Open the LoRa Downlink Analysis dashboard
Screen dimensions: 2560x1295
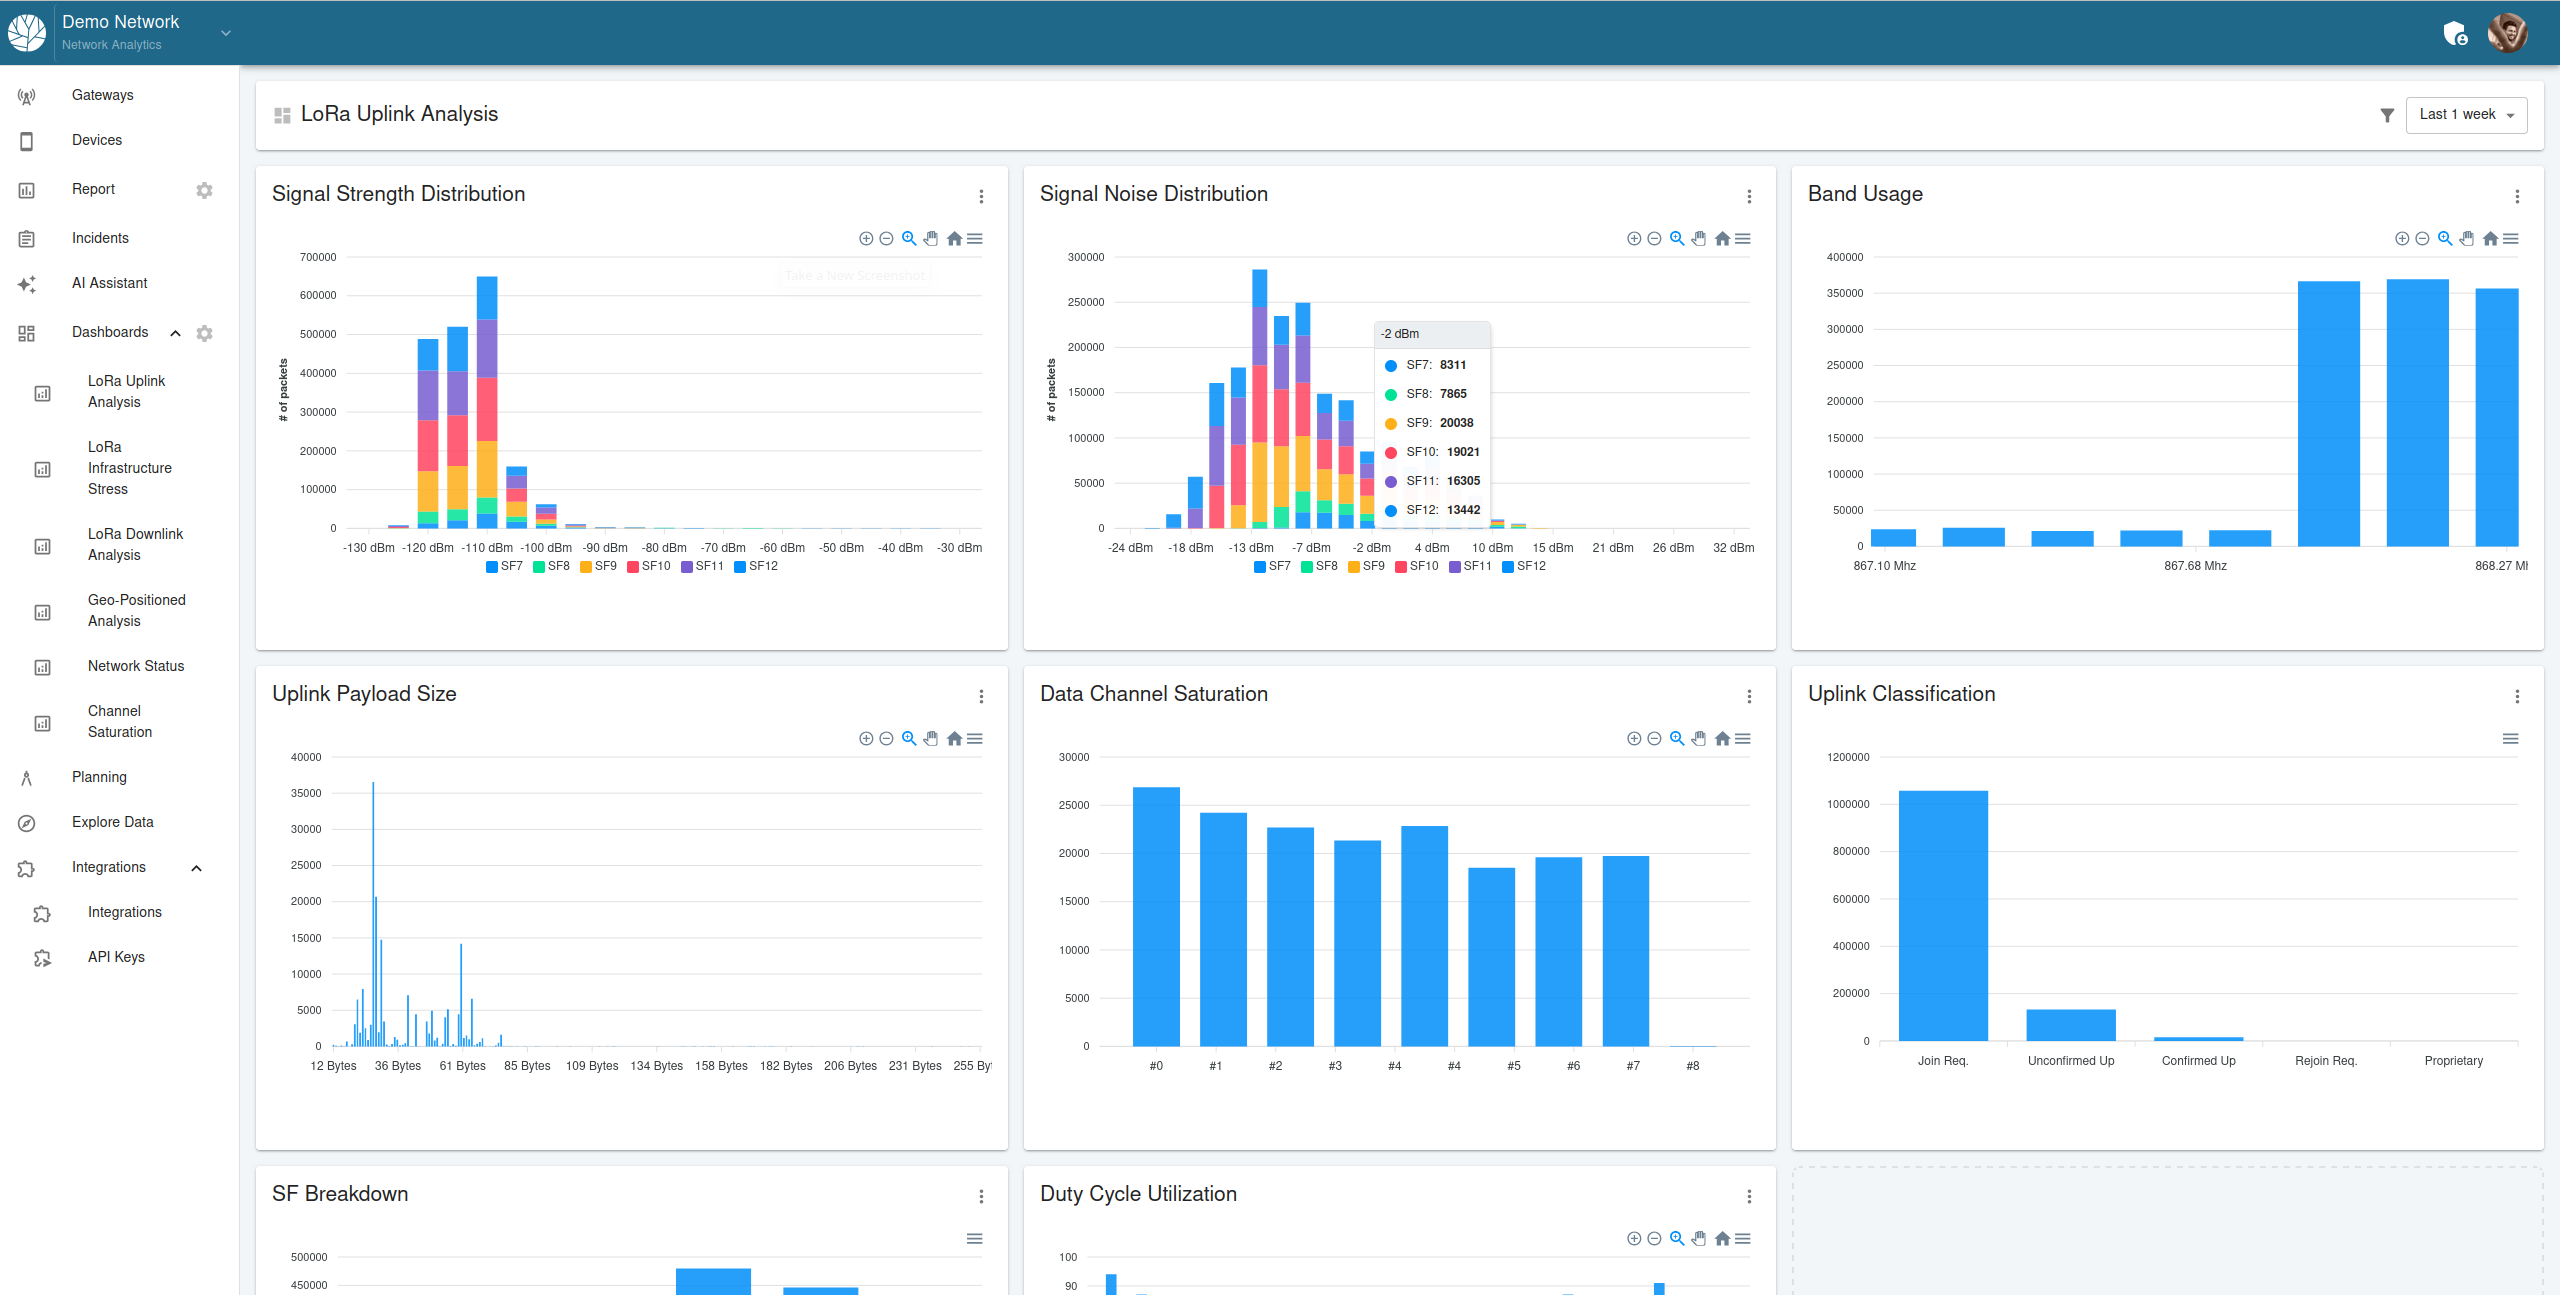135,544
